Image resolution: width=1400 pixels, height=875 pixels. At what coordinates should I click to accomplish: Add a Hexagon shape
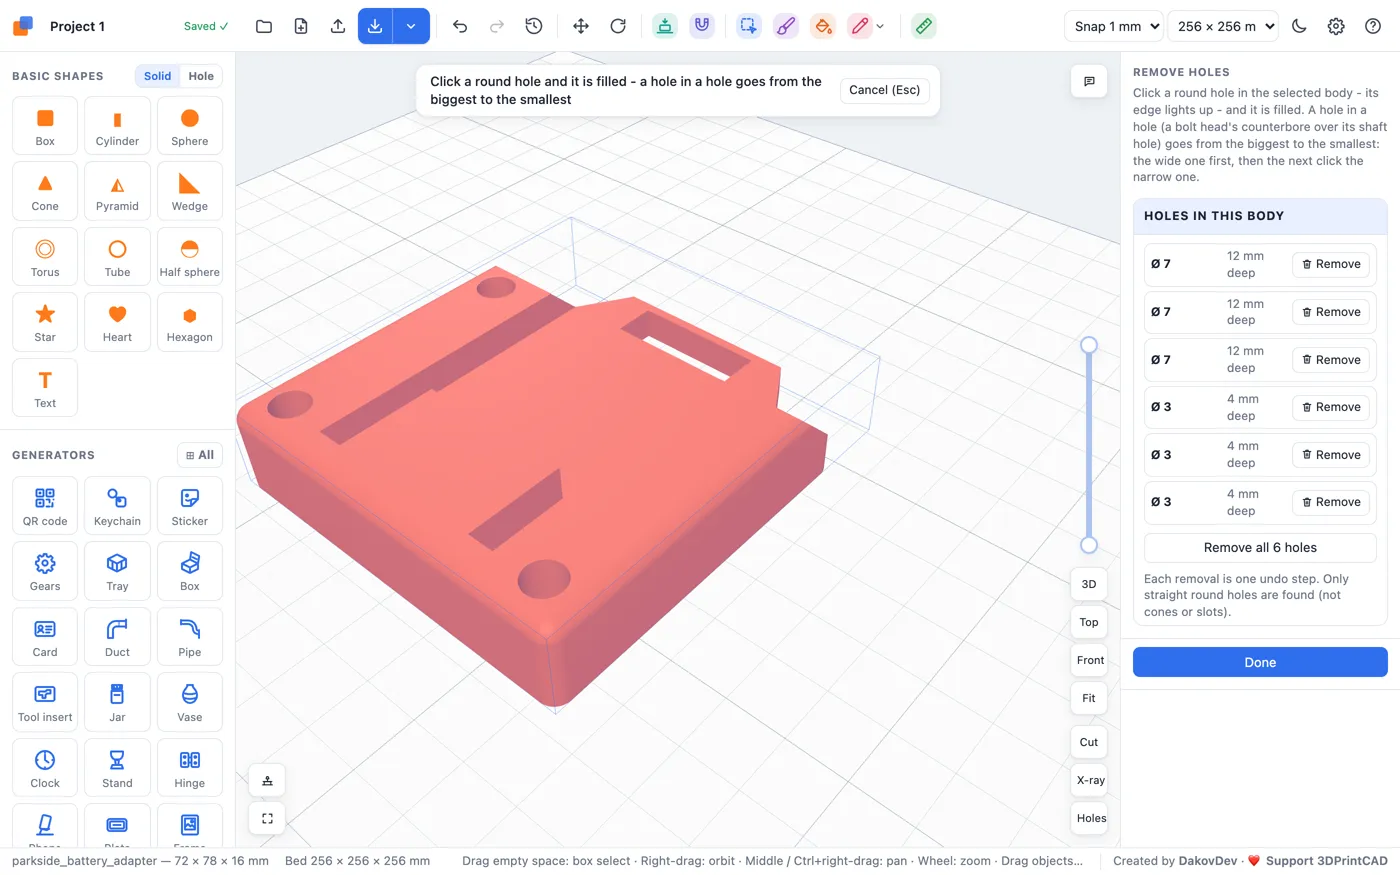click(189, 322)
